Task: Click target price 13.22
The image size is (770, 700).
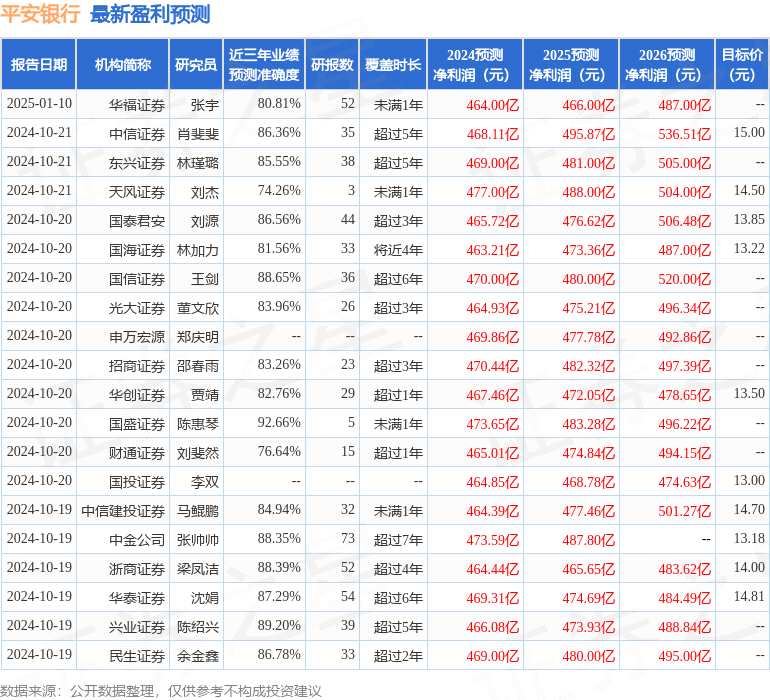Action: (x=749, y=249)
